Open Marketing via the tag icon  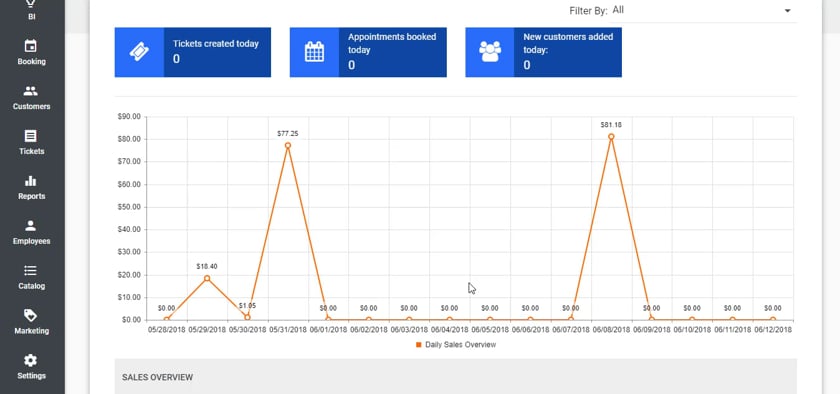[x=31, y=315]
